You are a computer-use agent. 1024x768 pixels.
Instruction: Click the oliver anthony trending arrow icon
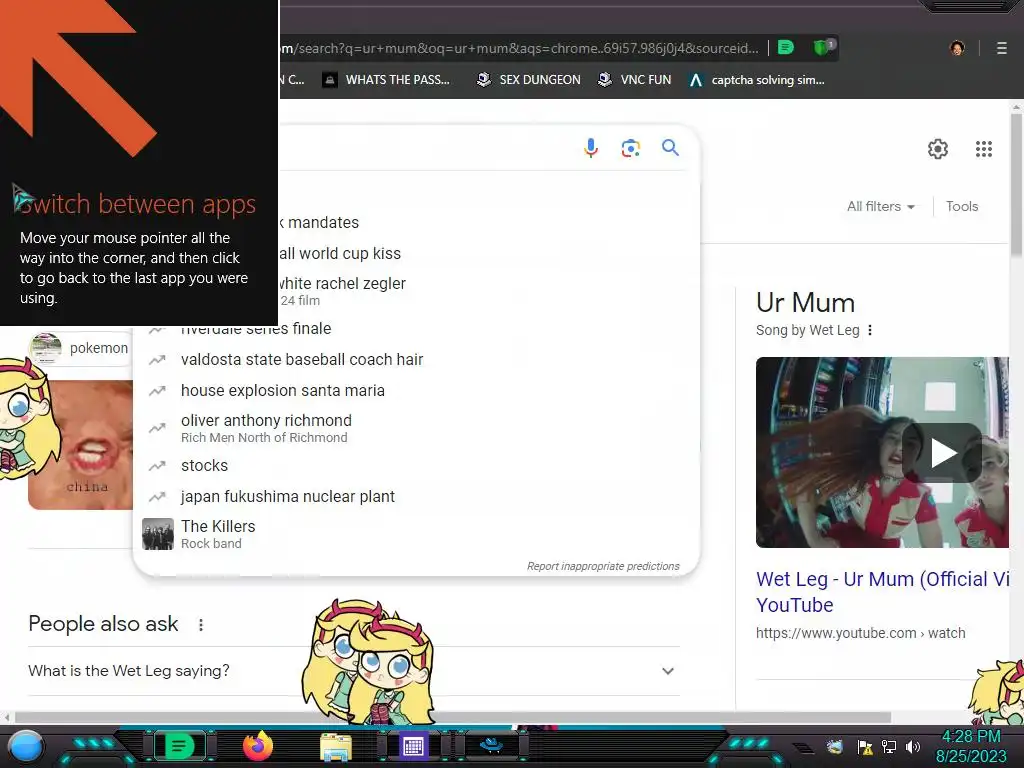pyautogui.click(x=157, y=428)
